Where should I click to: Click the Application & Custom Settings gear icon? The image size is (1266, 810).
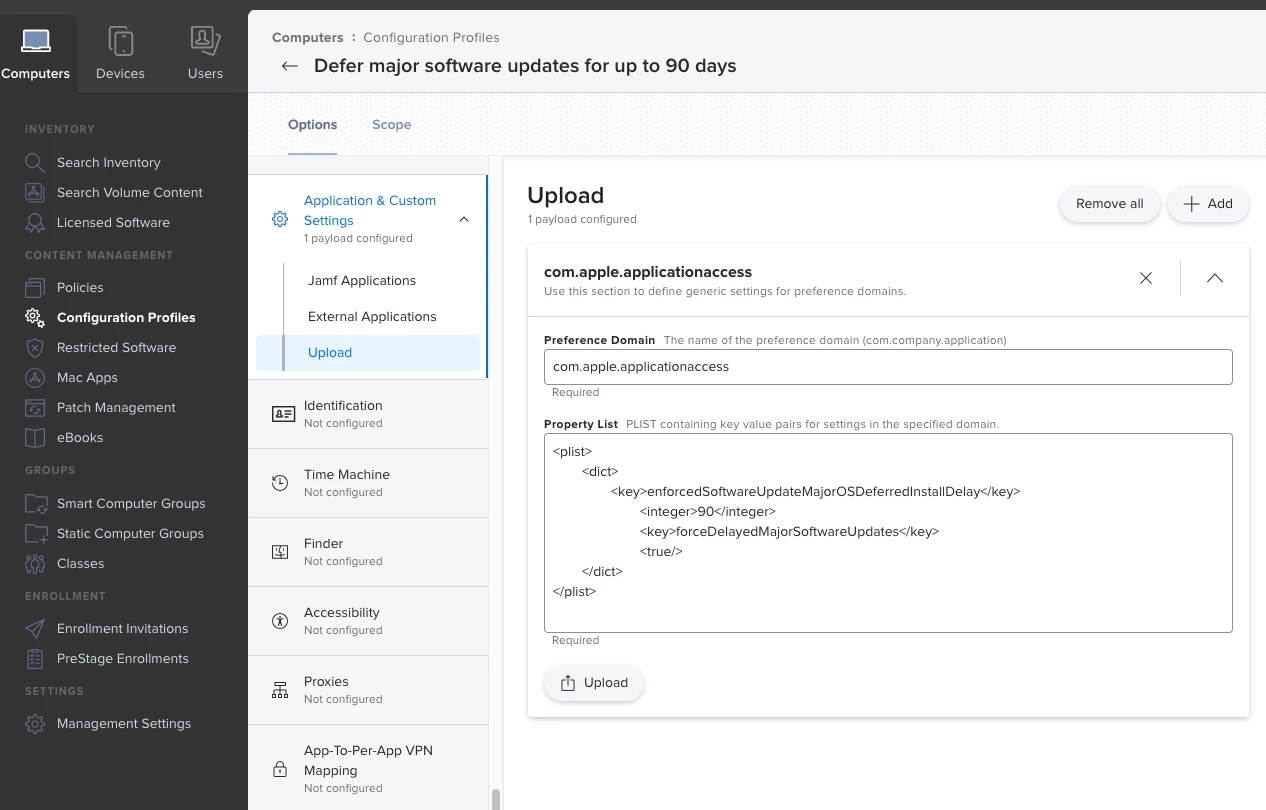(x=280, y=219)
